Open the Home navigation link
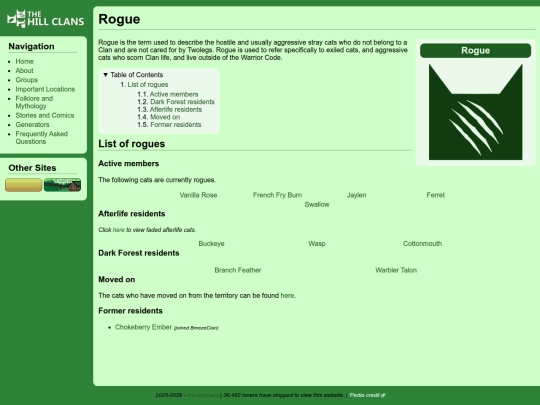Viewport: 540px width, 405px height. click(24, 61)
